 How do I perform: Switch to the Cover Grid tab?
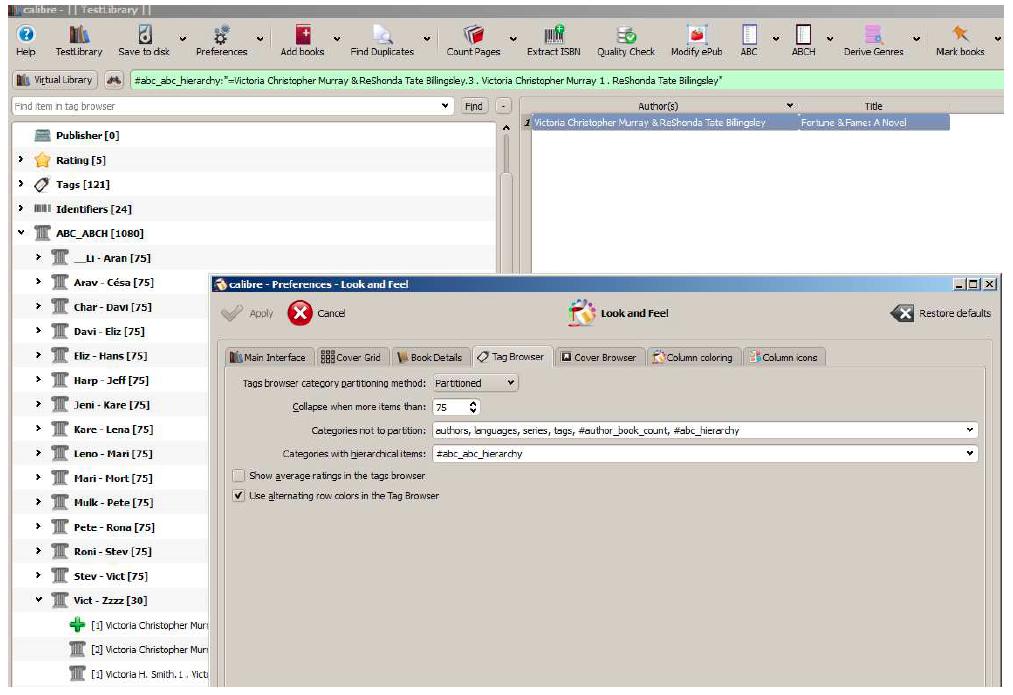coord(351,357)
